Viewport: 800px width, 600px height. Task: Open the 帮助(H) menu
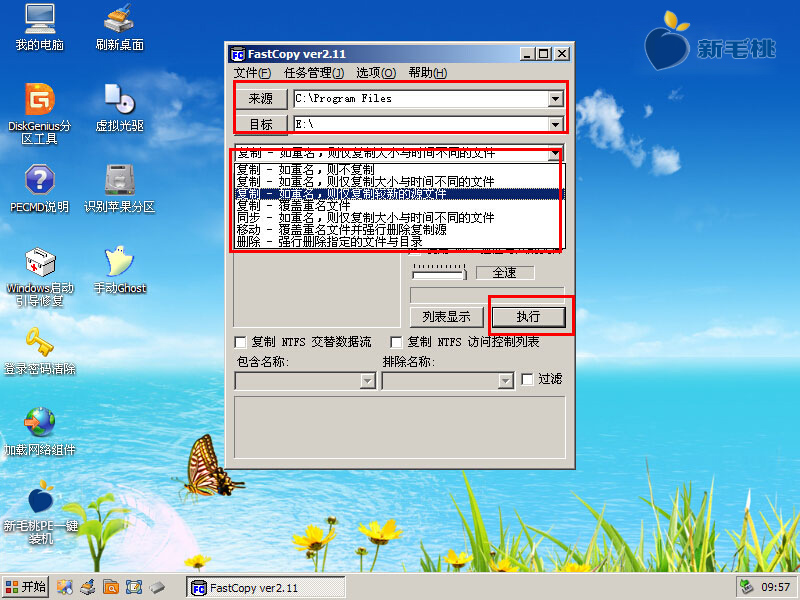(x=428, y=73)
